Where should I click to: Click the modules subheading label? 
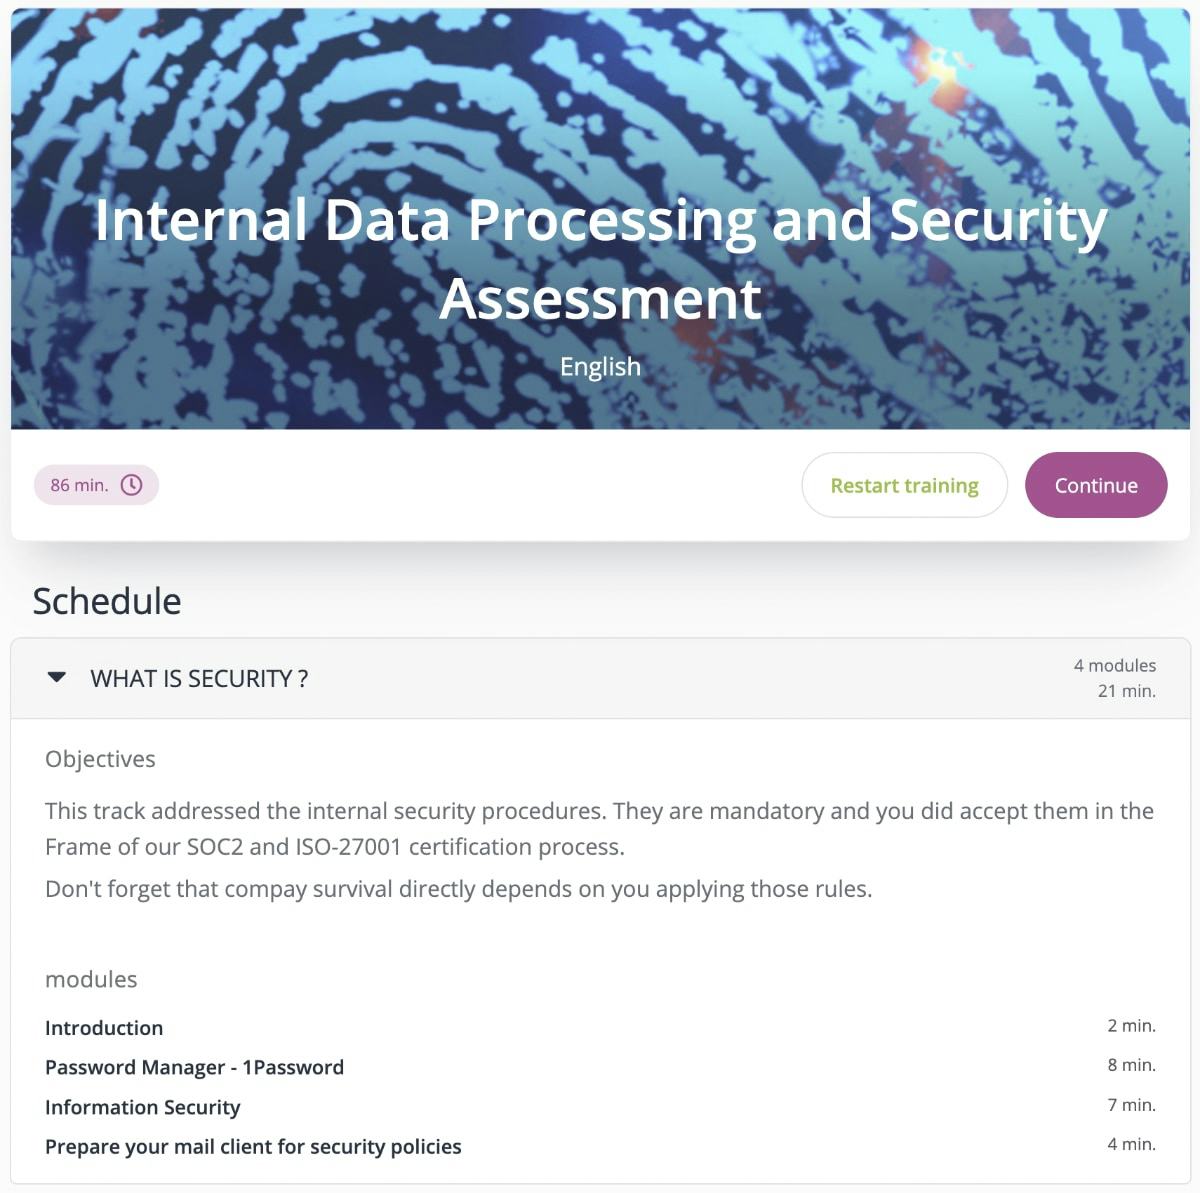[91, 980]
